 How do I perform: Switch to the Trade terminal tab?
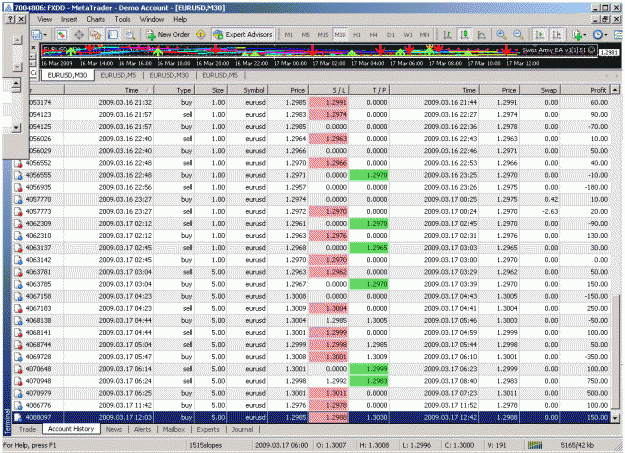pyautogui.click(x=27, y=429)
